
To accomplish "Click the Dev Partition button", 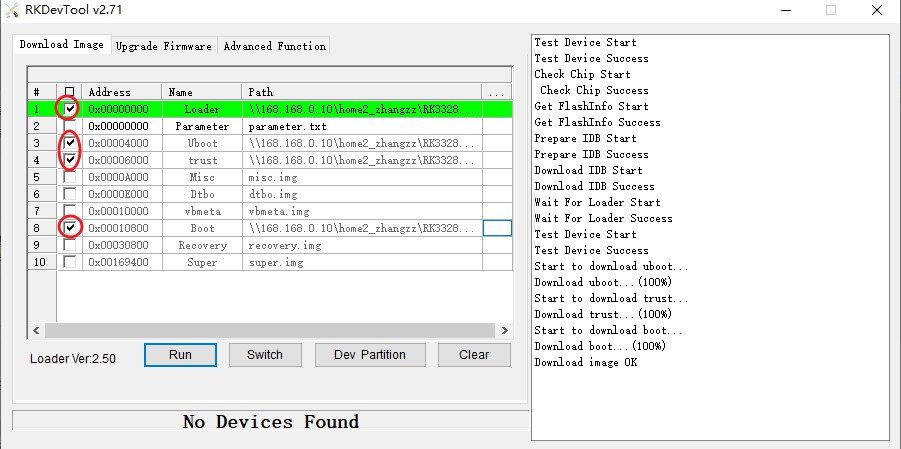I will [x=370, y=355].
